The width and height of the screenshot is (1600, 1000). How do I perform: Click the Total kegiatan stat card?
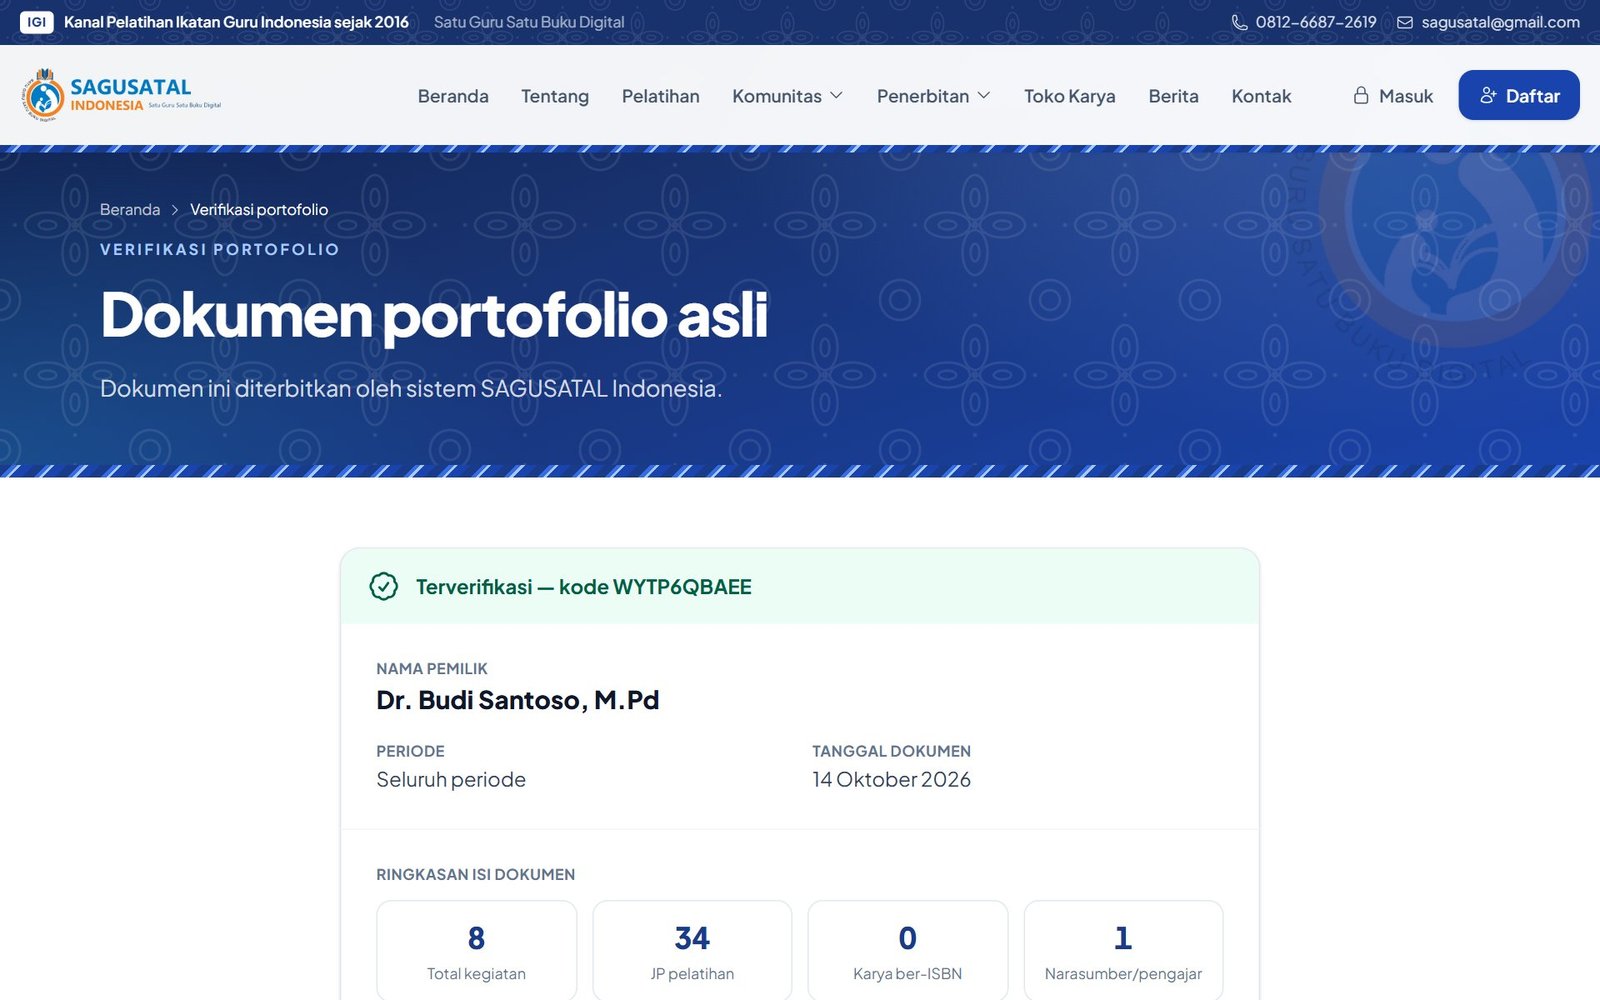tap(477, 950)
